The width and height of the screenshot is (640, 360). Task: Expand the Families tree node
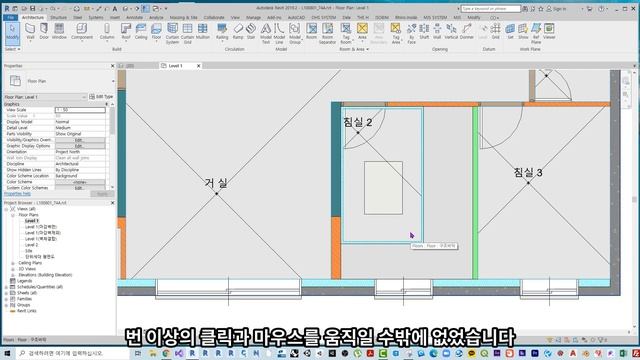click(x=7, y=299)
